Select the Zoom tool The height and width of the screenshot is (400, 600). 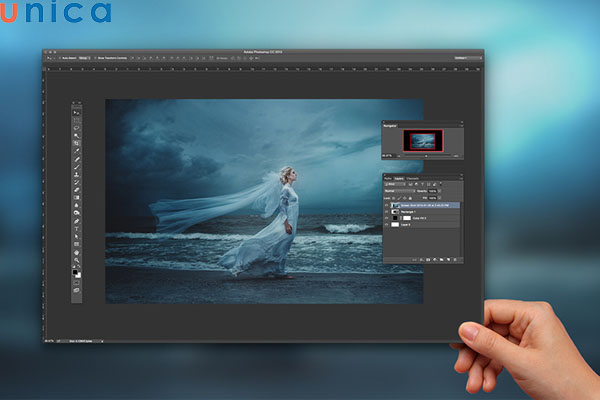tap(77, 260)
